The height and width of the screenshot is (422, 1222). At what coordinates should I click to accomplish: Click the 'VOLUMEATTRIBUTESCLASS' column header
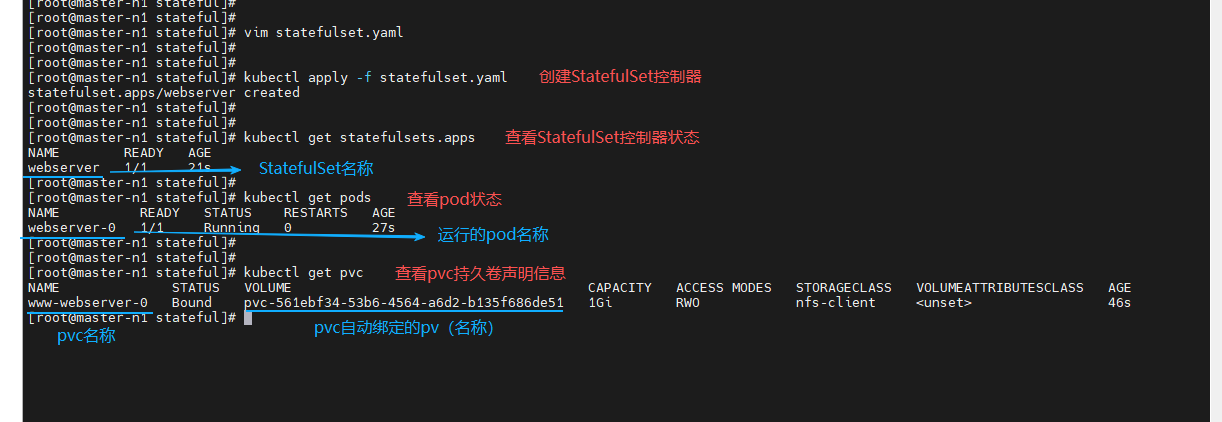click(x=1000, y=287)
